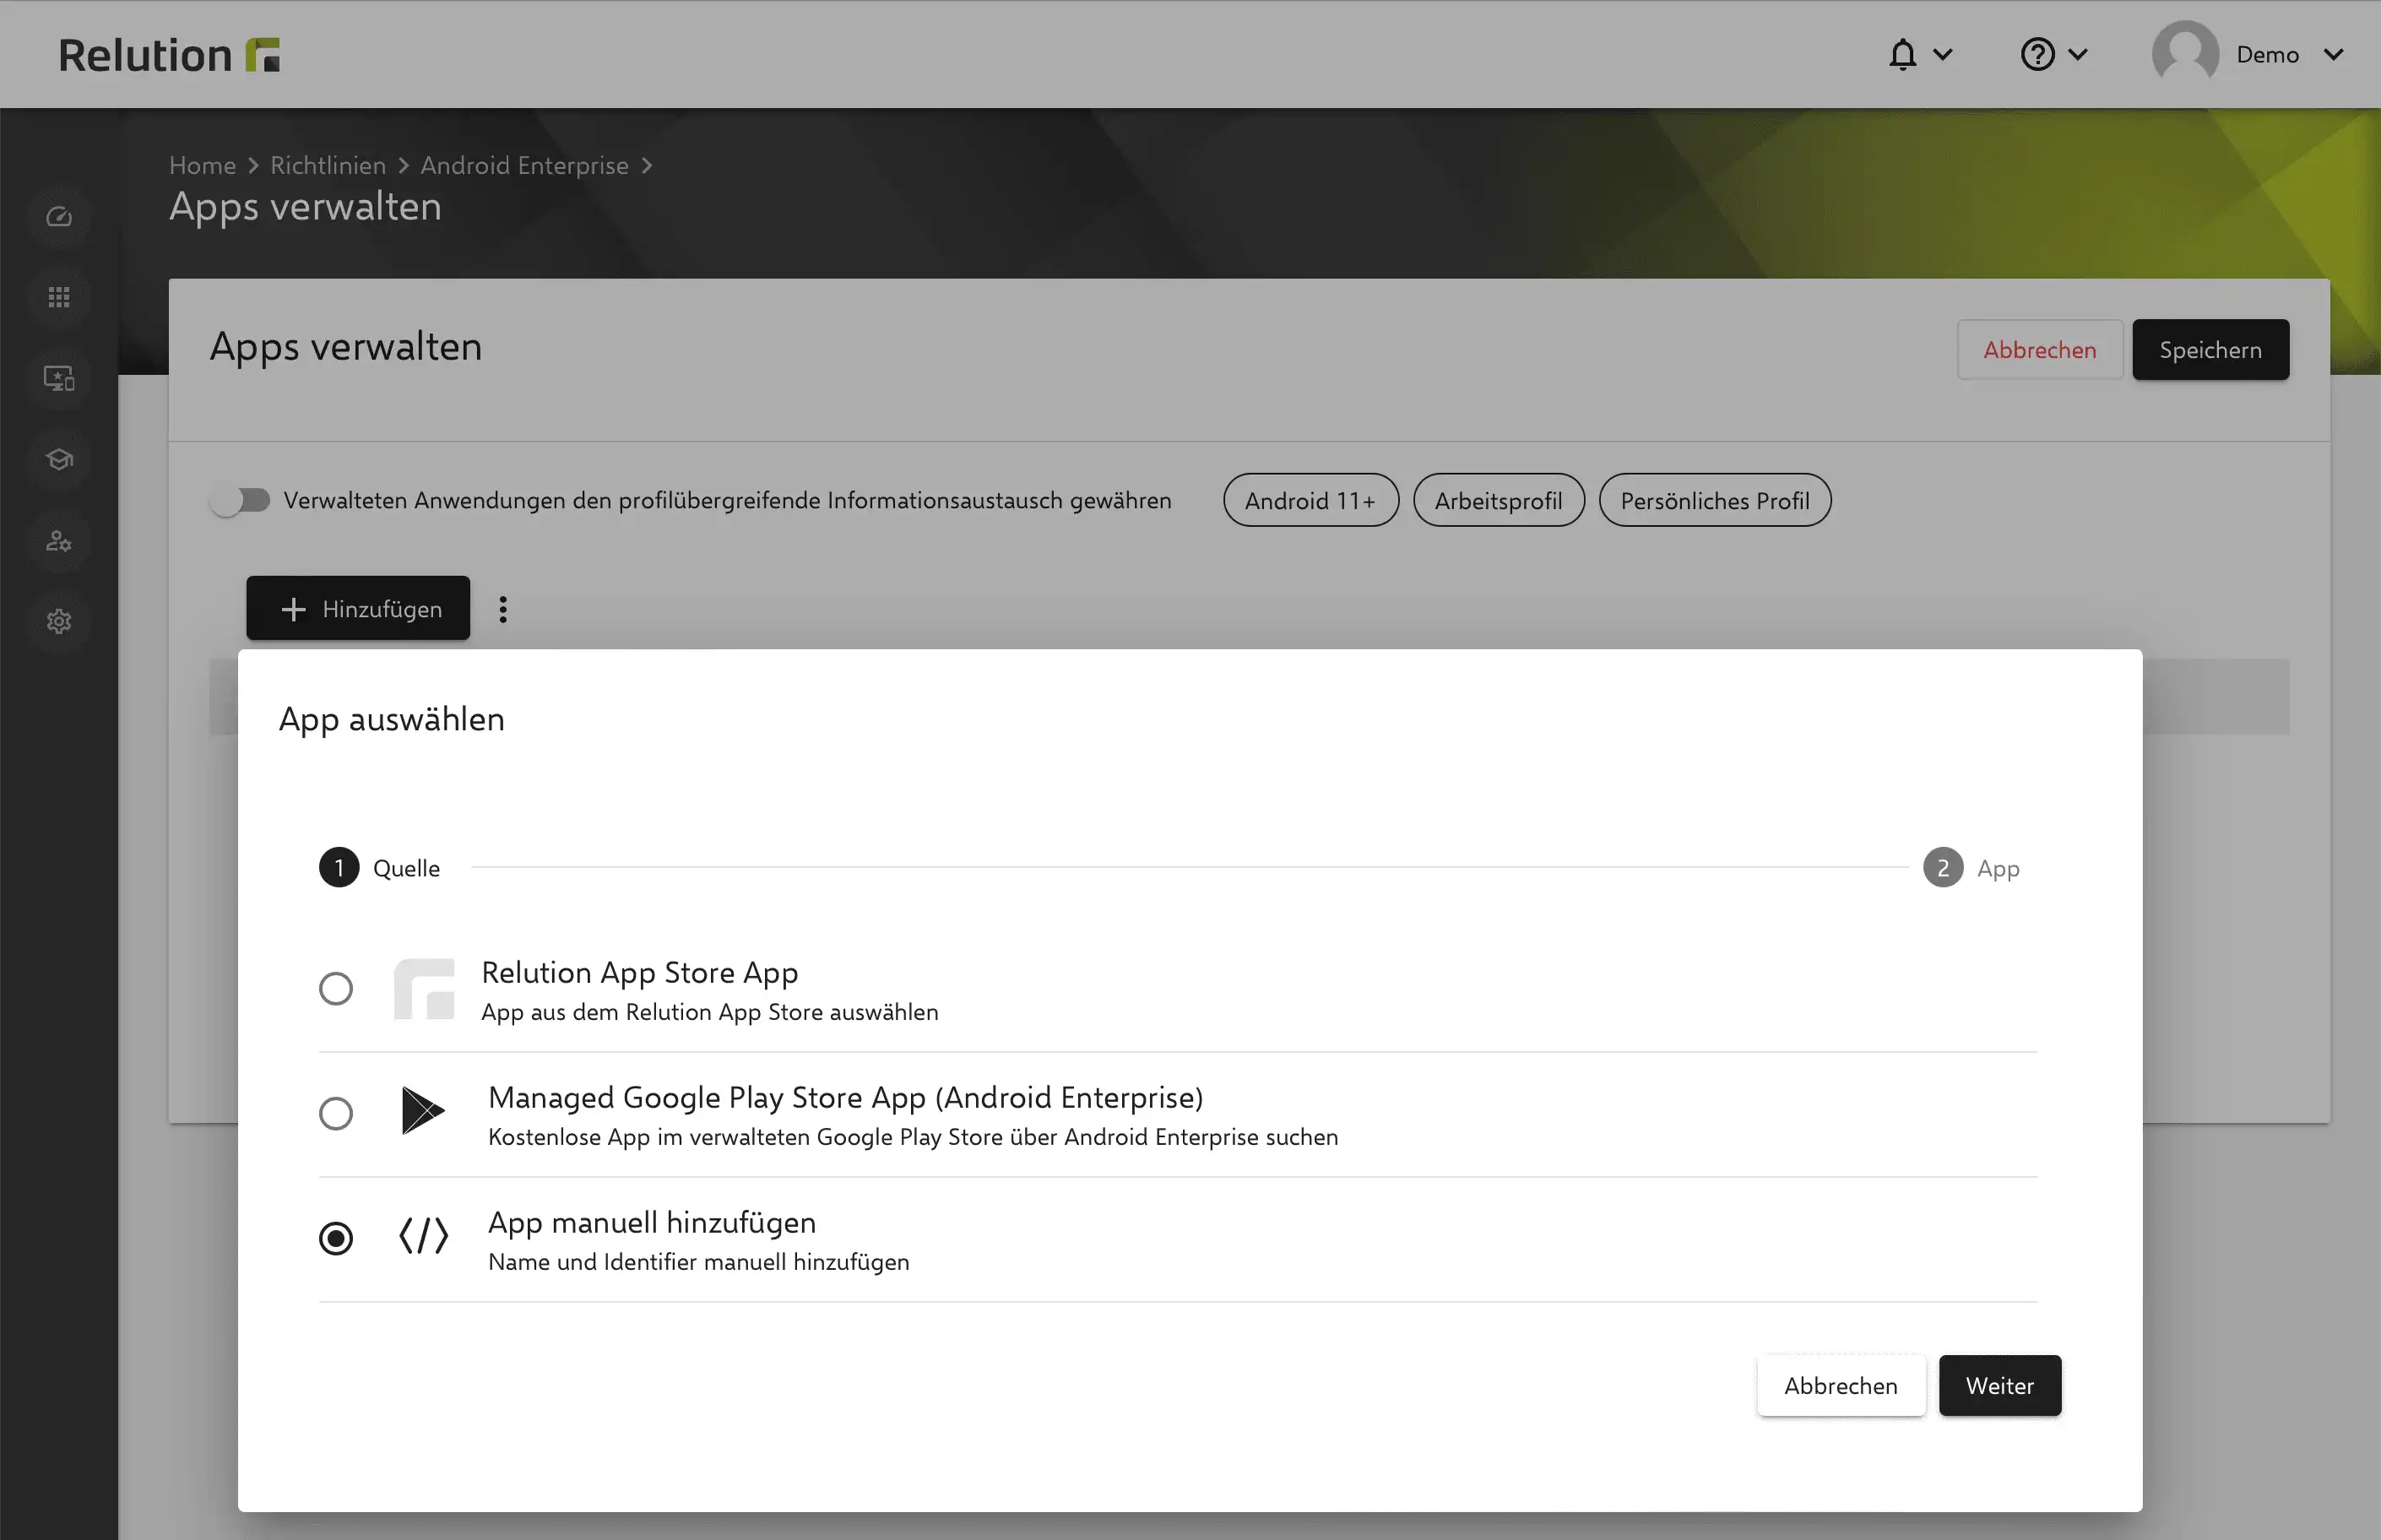Open the notifications bell

1902,54
